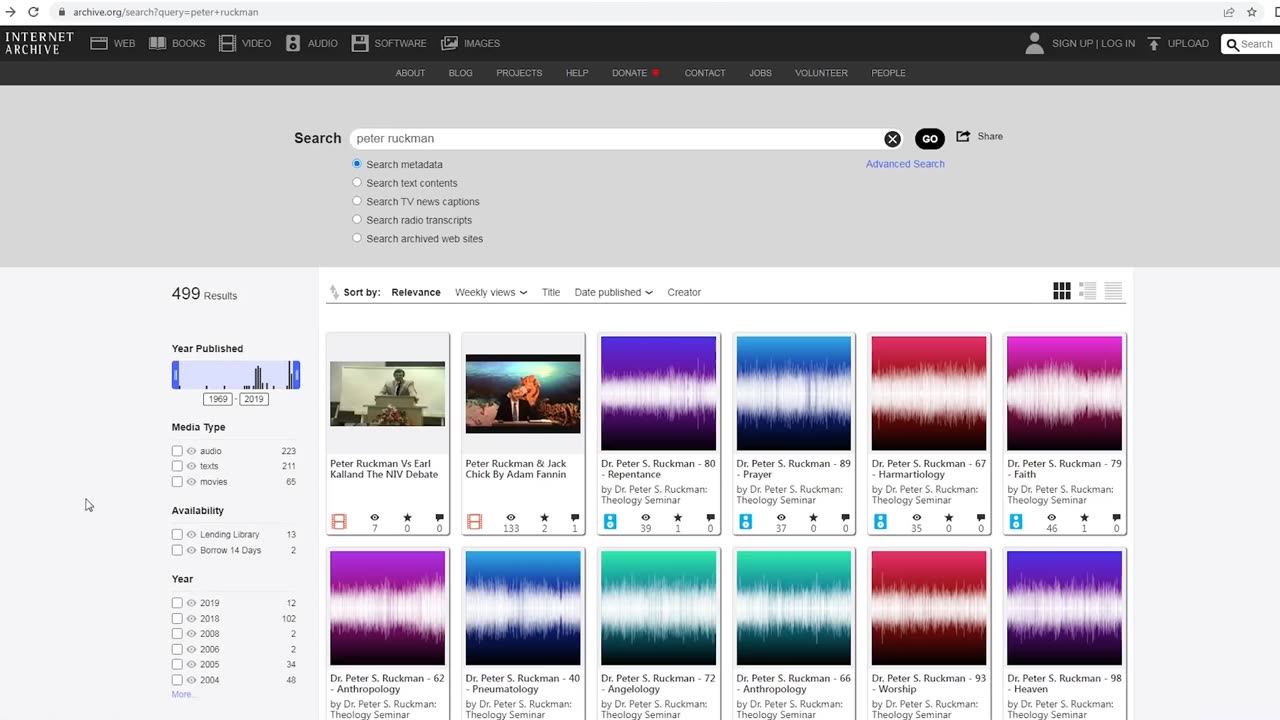
Task: Click right handle of year range slider
Action: pos(296,375)
